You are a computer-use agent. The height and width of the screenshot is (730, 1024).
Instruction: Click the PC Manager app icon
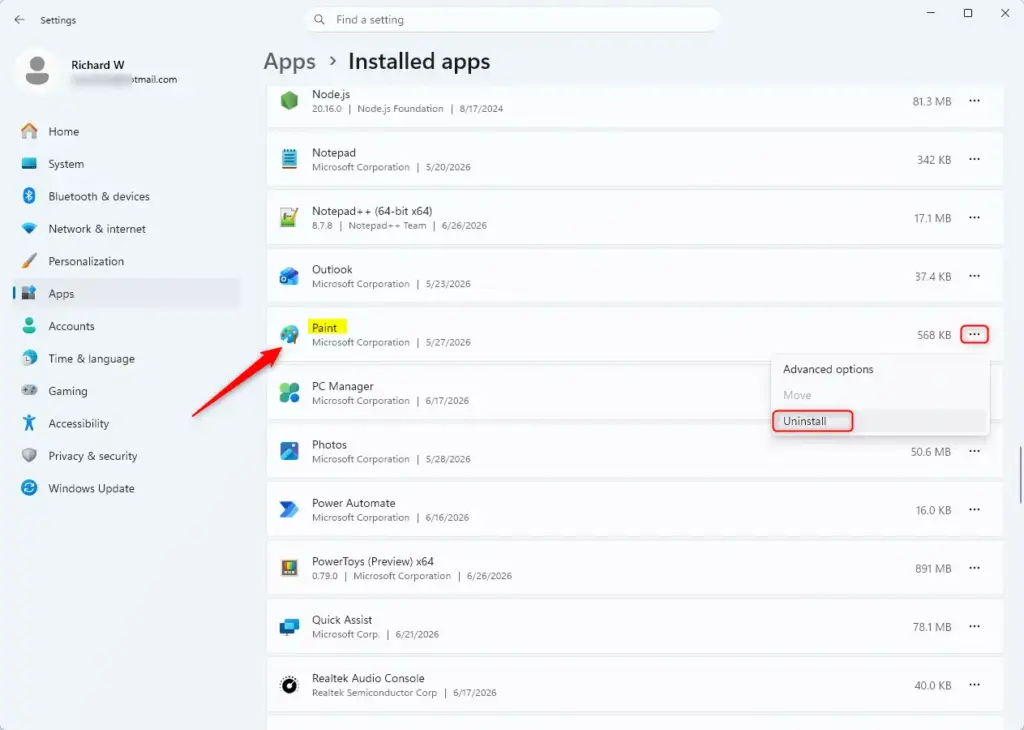tap(289, 392)
